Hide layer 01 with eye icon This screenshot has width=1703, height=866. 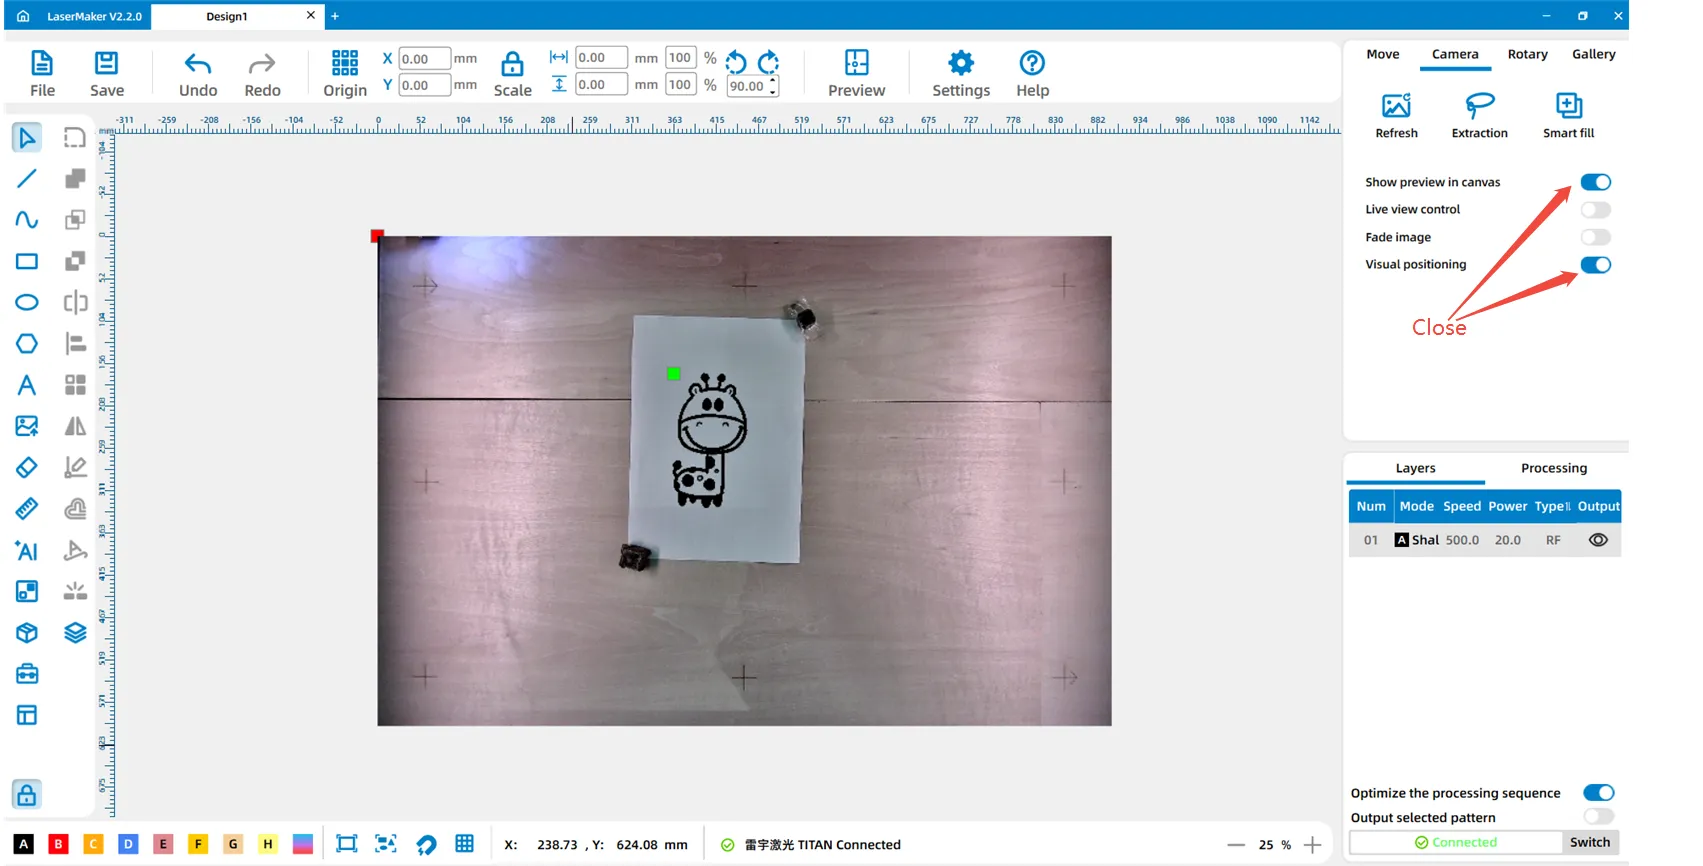(x=1598, y=540)
